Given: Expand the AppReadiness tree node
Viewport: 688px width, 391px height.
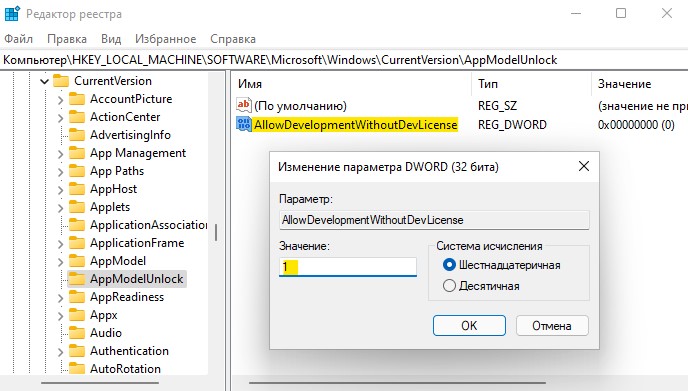Looking at the screenshot, I should point(61,298).
